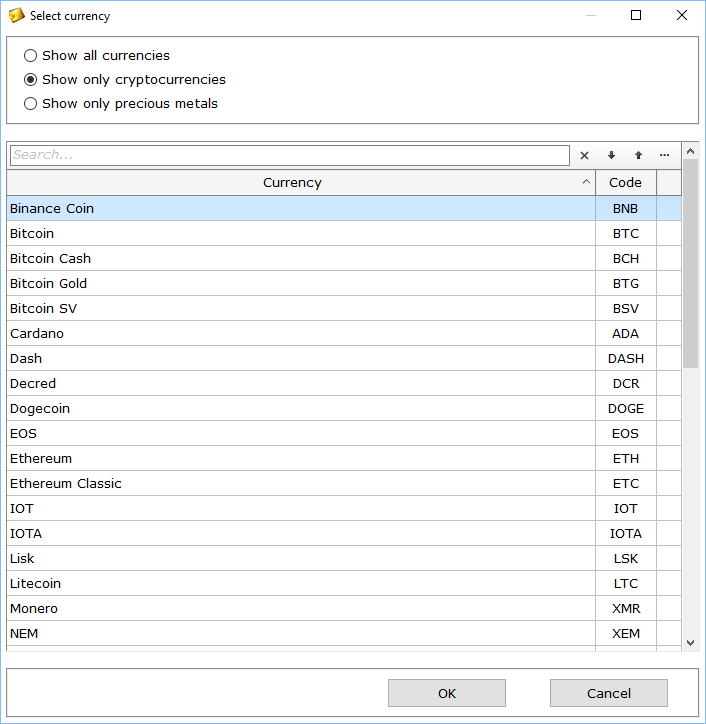Select the Bitcoin Cash row
The image size is (706, 724).
344,258
